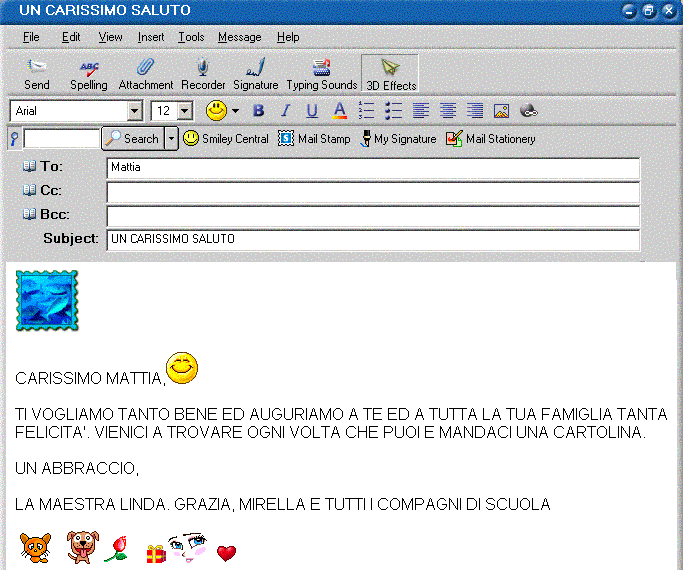Click line starting "TI VOGLIAMO TANTO BENE"
This screenshot has width=683, height=570.
pyautogui.click(x=341, y=414)
